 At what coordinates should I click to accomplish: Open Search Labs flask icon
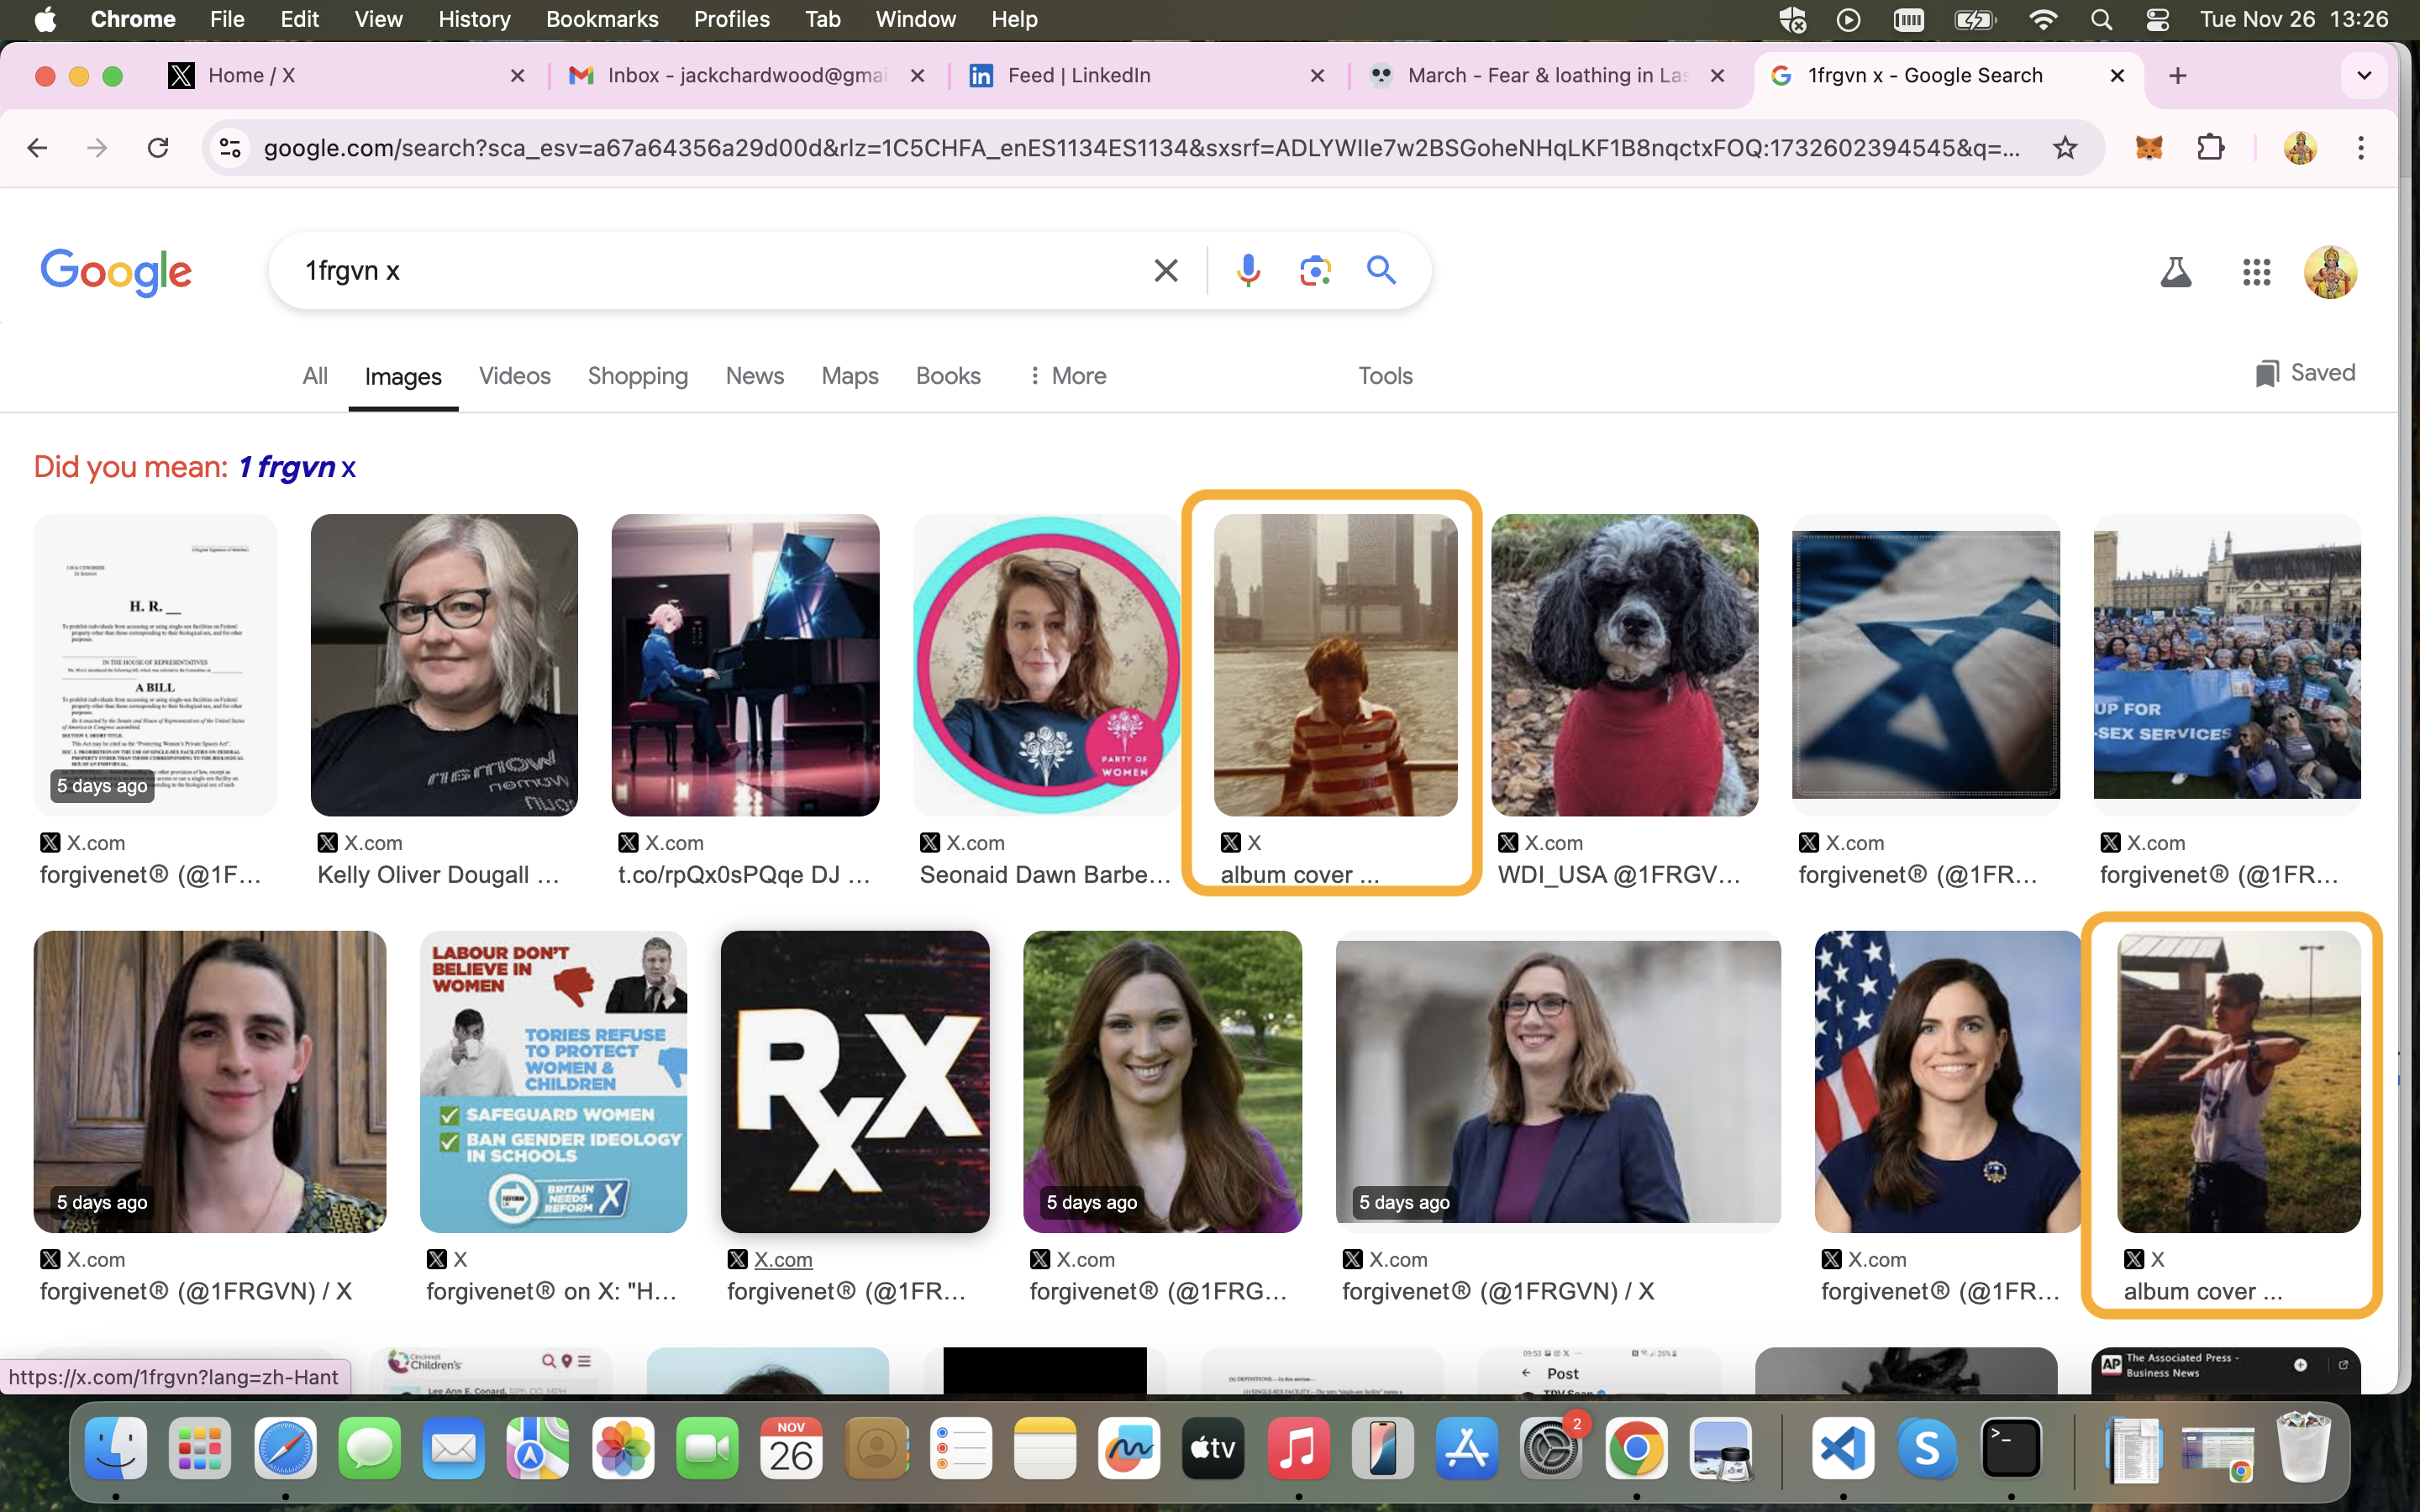point(2175,271)
